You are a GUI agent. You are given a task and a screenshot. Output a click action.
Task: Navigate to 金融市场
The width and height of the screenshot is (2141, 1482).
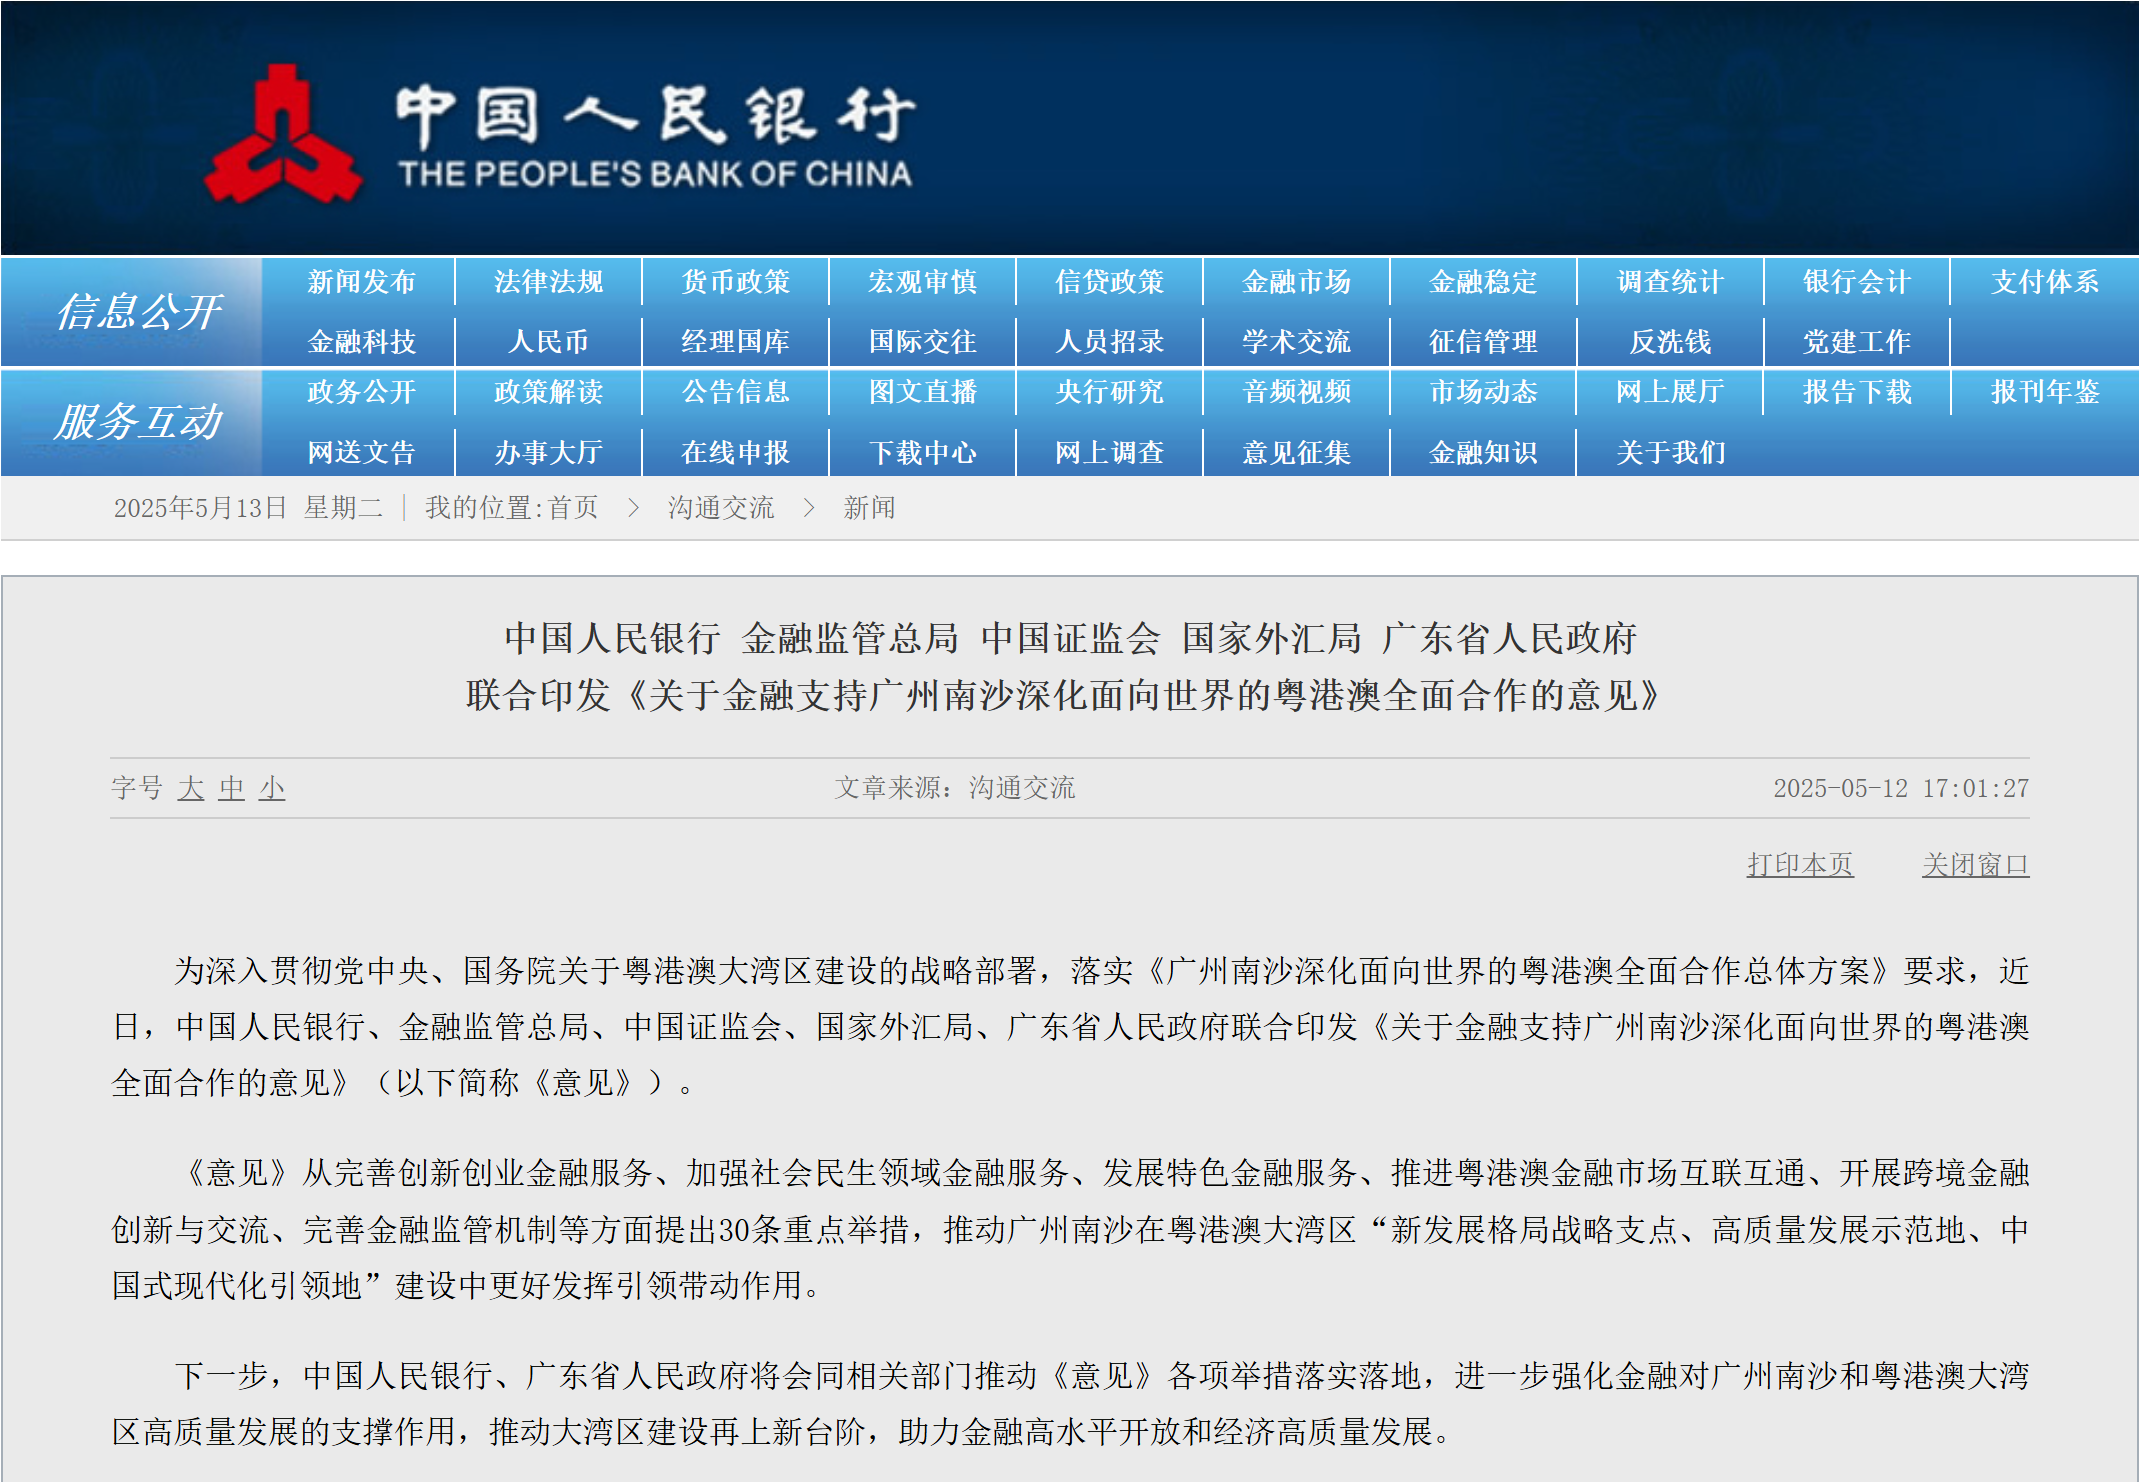(1296, 282)
